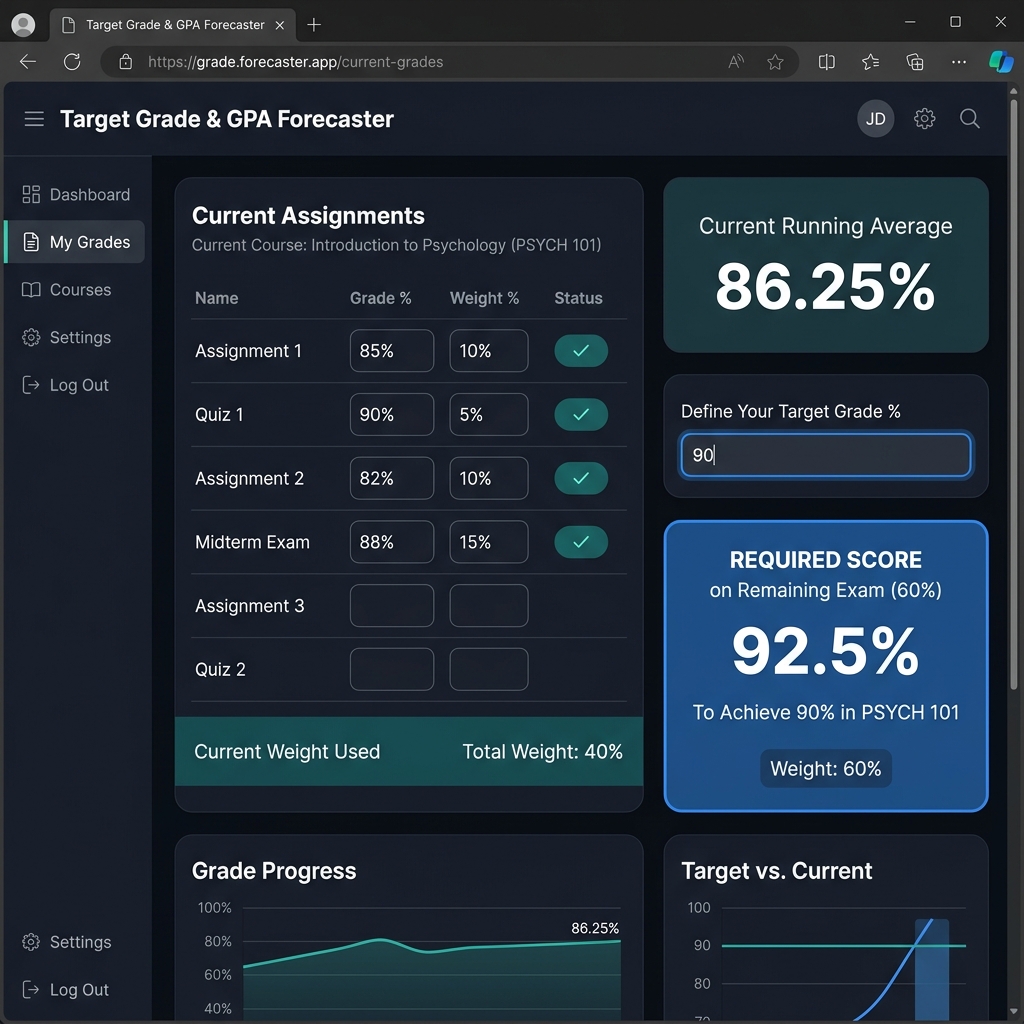
Task: Open Settings below Courses in sidebar
Action: click(x=67, y=337)
